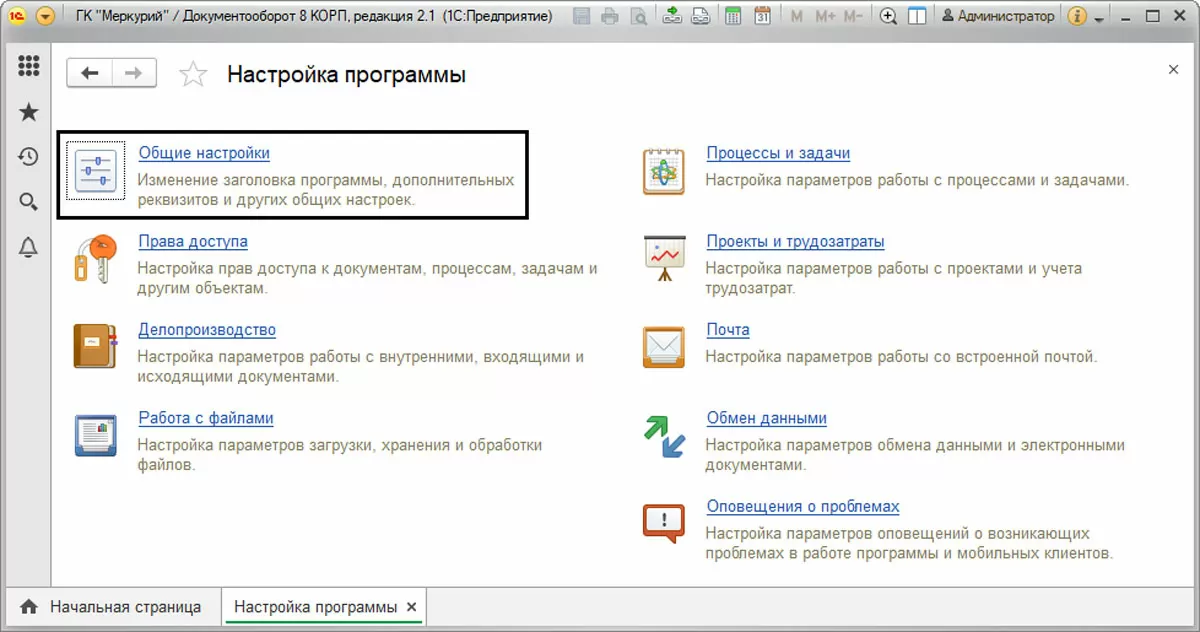1200x632 pixels.
Task: Open the Обмен данными link
Action: (766, 418)
